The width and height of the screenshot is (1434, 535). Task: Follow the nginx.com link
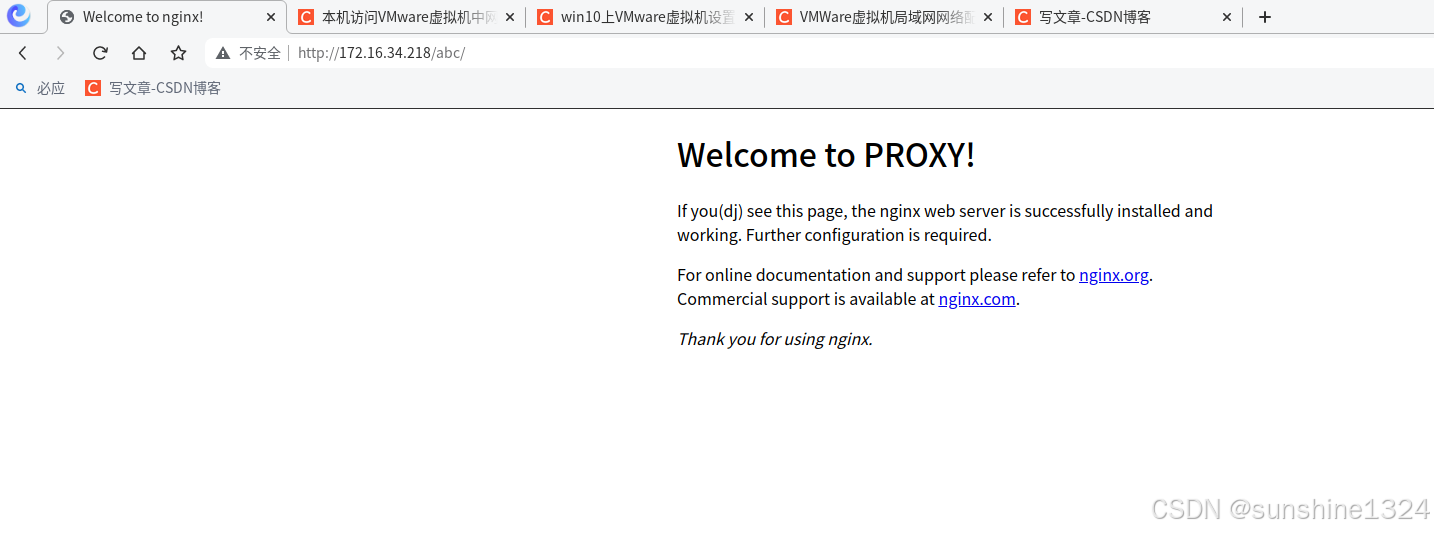(x=977, y=299)
